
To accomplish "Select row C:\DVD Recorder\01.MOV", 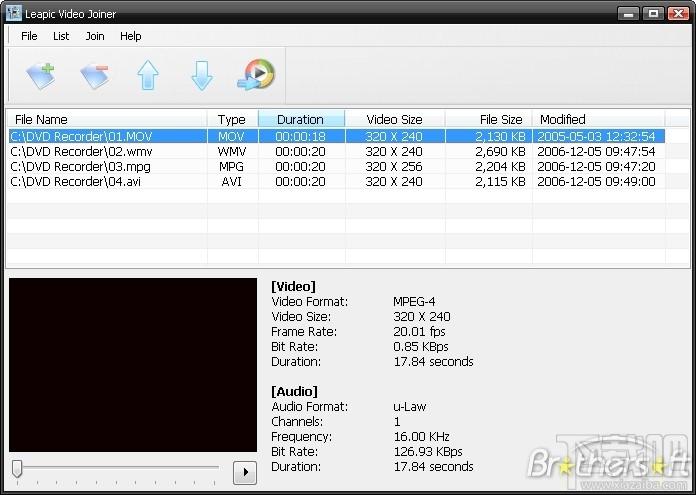I will coord(336,136).
